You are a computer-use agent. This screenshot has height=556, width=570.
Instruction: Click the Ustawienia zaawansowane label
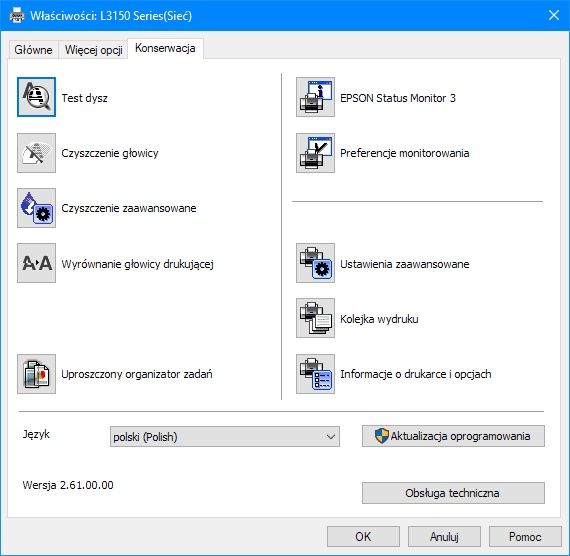(x=405, y=264)
